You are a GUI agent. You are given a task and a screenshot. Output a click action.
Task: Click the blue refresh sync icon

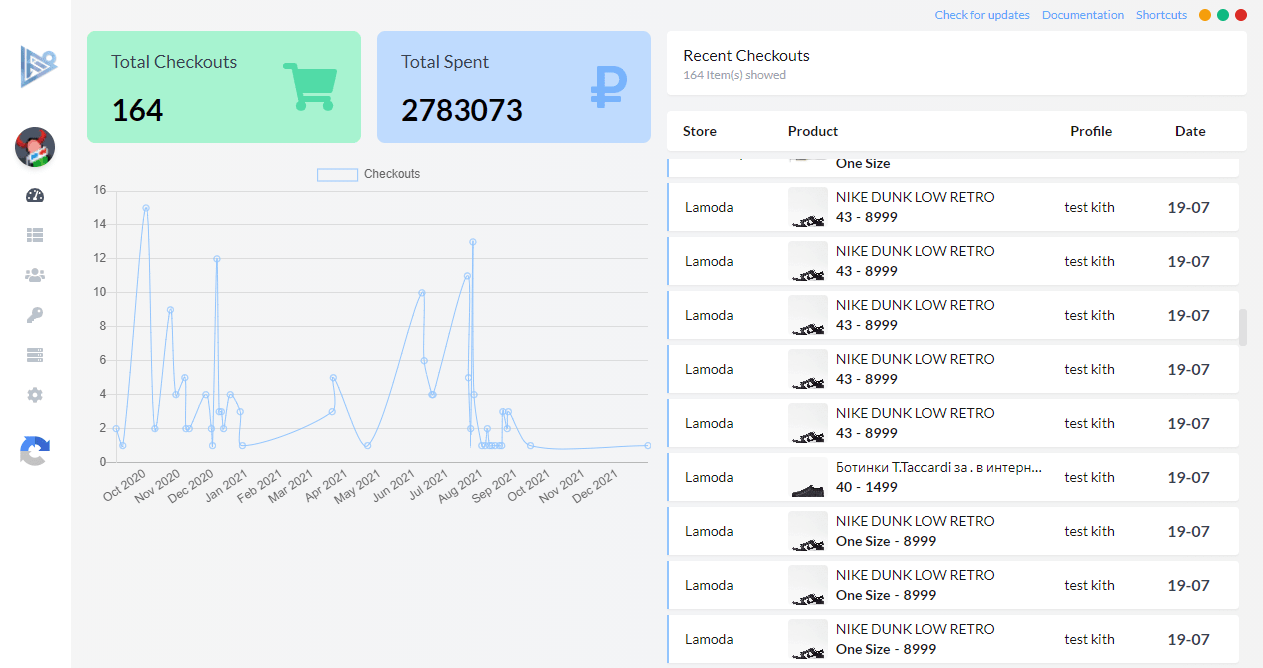35,451
